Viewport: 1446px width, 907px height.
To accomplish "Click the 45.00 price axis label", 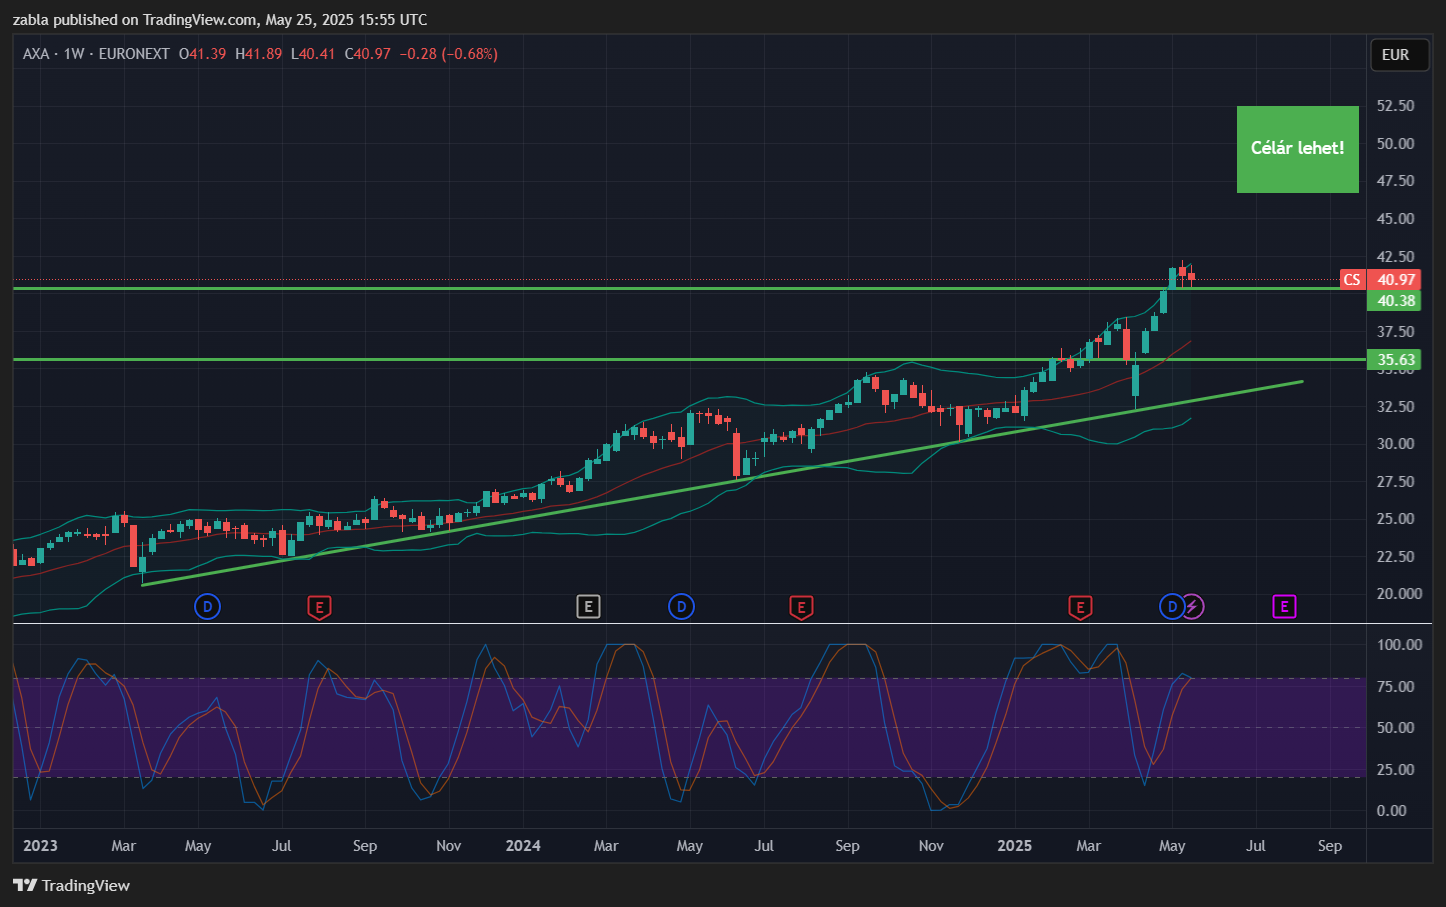I will (x=1396, y=219).
